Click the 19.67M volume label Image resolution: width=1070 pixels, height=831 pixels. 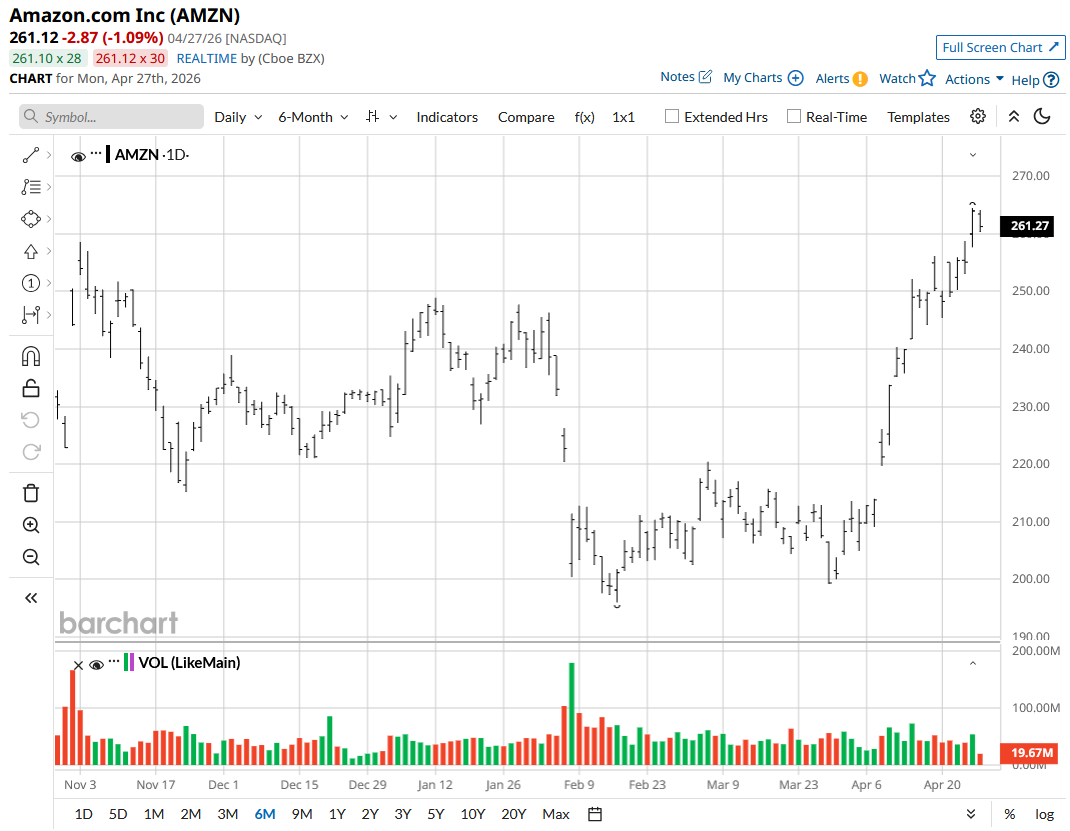tap(1030, 753)
